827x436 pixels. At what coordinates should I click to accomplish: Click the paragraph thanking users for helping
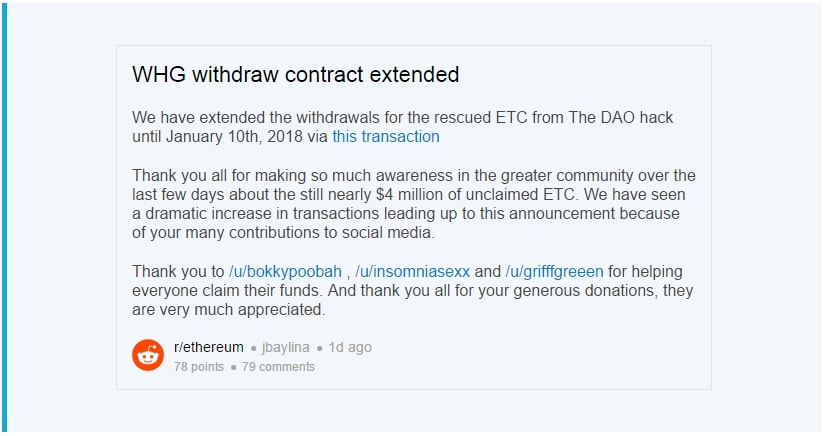(x=412, y=291)
